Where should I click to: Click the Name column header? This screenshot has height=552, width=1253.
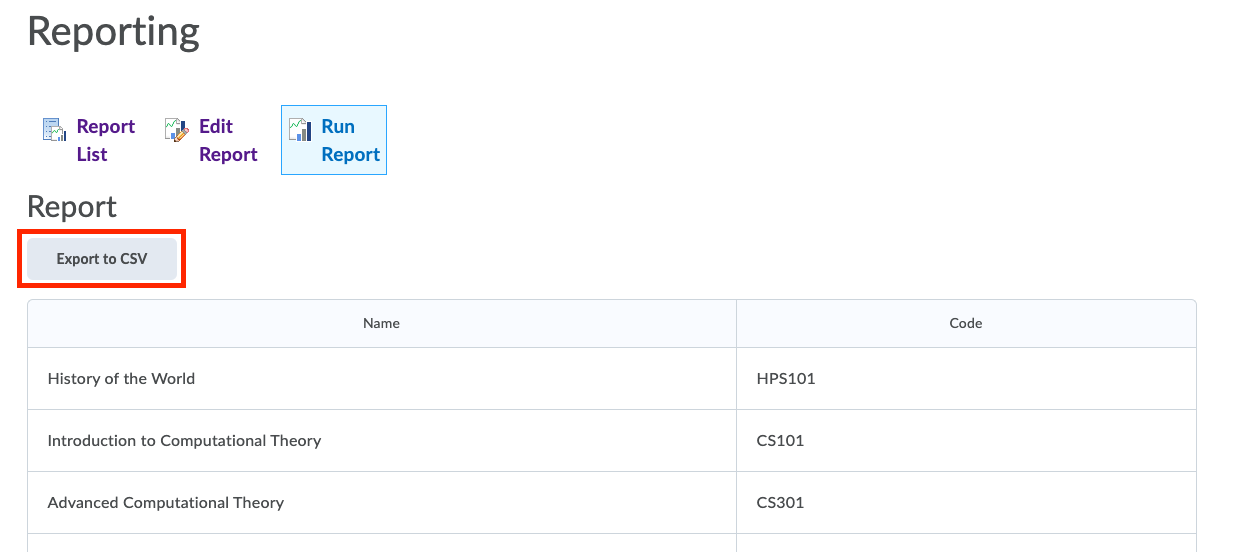381,323
